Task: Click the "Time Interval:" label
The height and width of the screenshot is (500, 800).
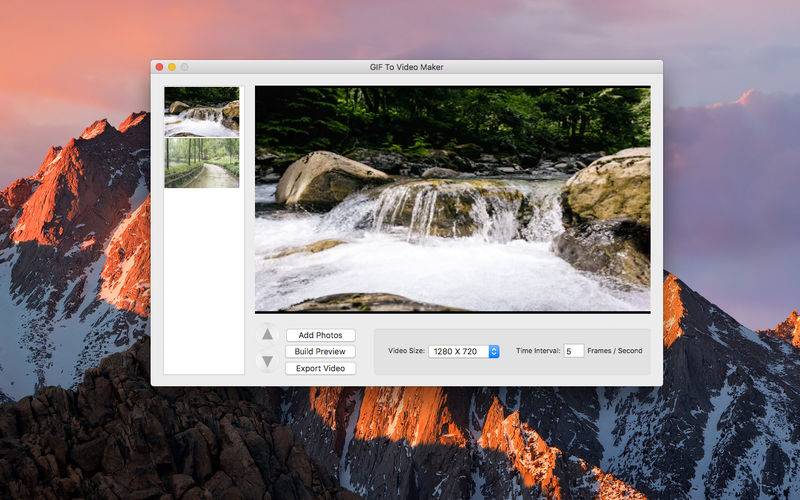Action: 538,351
